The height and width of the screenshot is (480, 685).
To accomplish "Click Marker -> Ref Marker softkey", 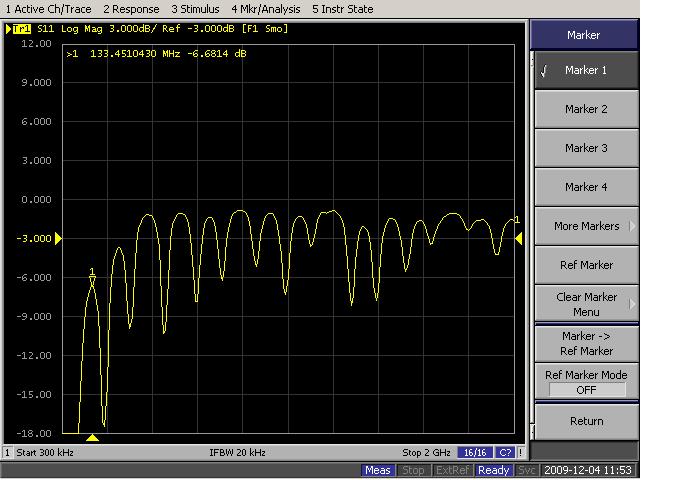I will point(586,343).
